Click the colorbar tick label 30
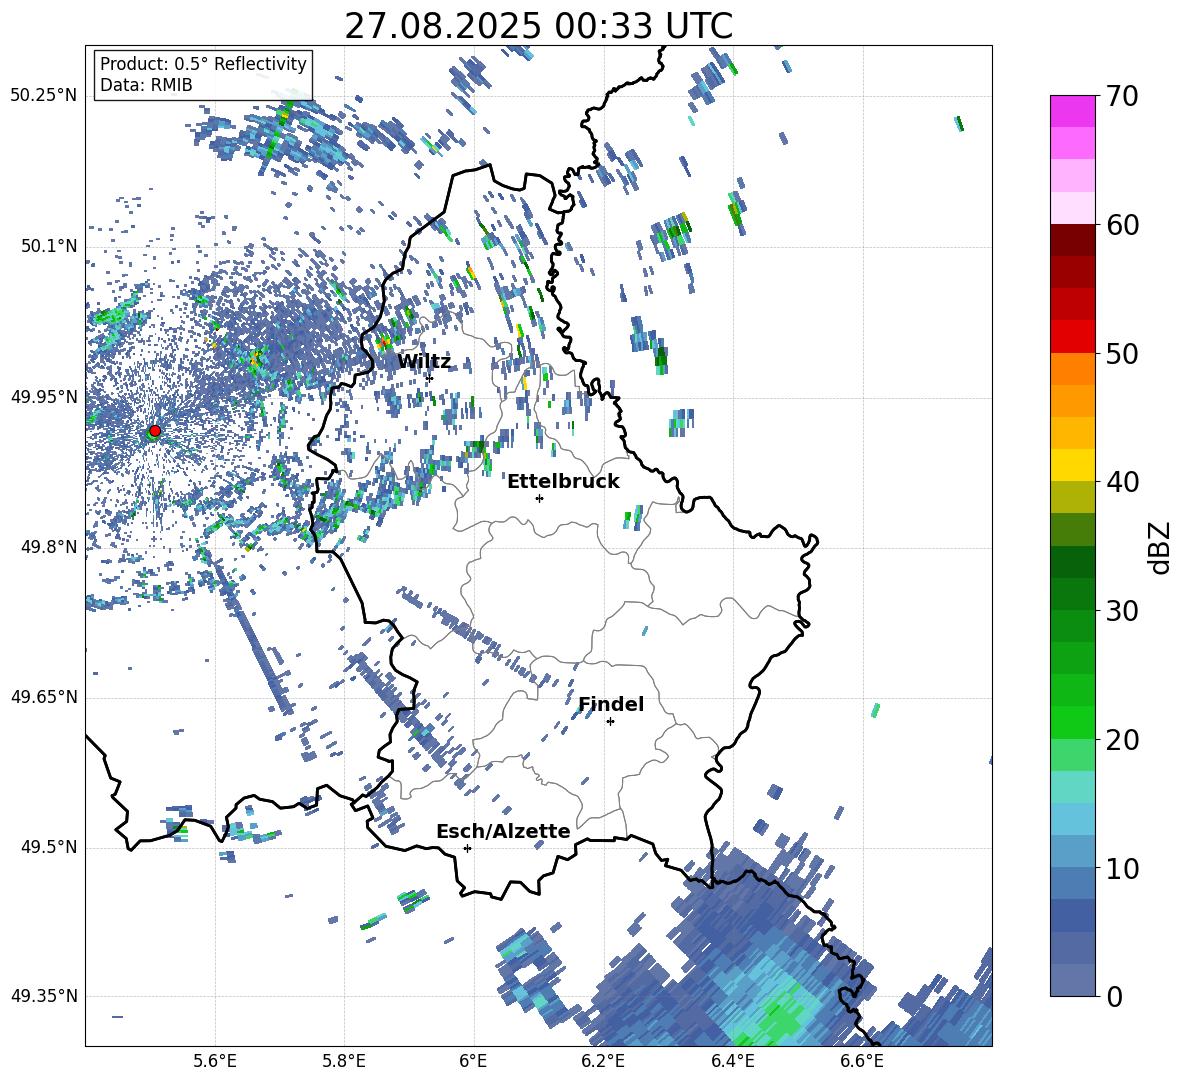 click(1122, 611)
